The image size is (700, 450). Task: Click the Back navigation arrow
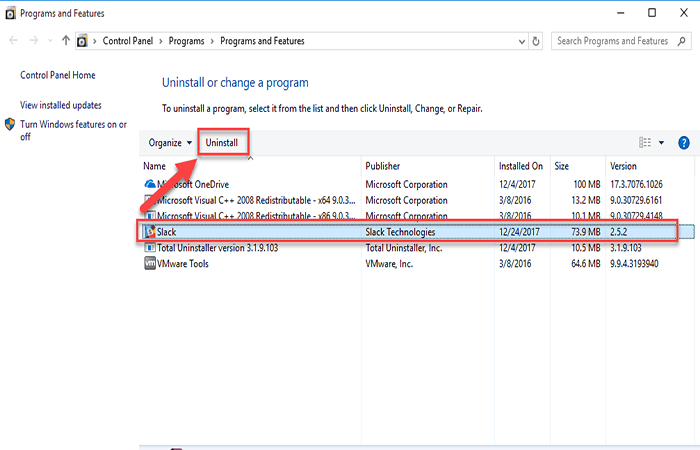click(13, 41)
